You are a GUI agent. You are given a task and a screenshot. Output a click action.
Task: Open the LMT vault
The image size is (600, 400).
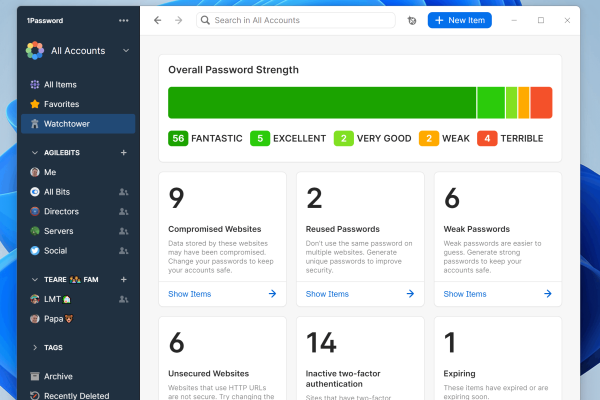(x=78, y=299)
